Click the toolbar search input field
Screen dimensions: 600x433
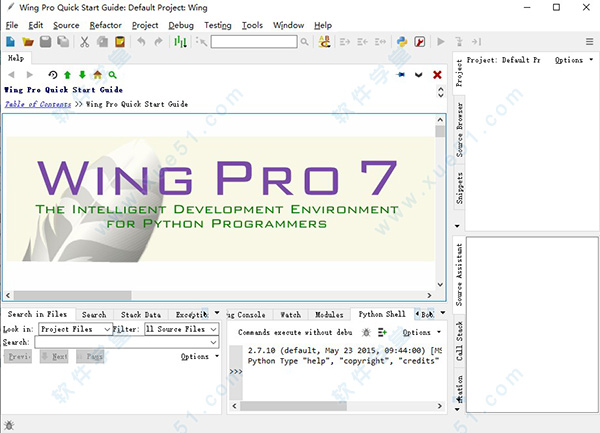[x=254, y=42]
